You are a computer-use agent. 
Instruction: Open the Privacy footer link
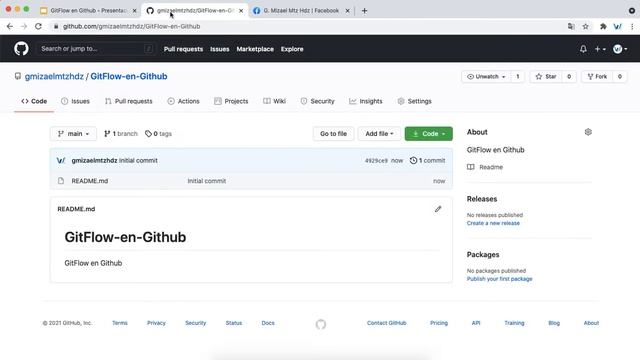coord(156,323)
